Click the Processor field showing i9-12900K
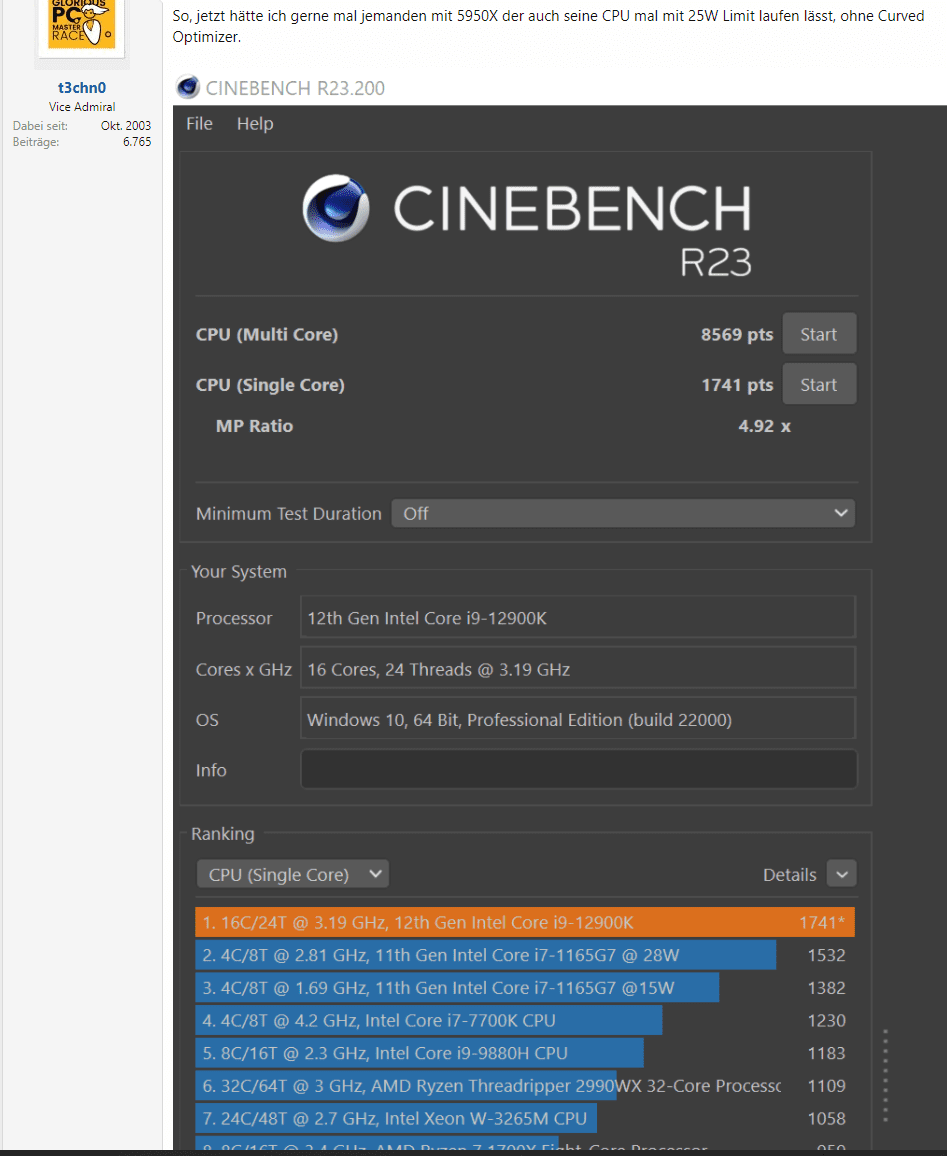 tap(578, 617)
